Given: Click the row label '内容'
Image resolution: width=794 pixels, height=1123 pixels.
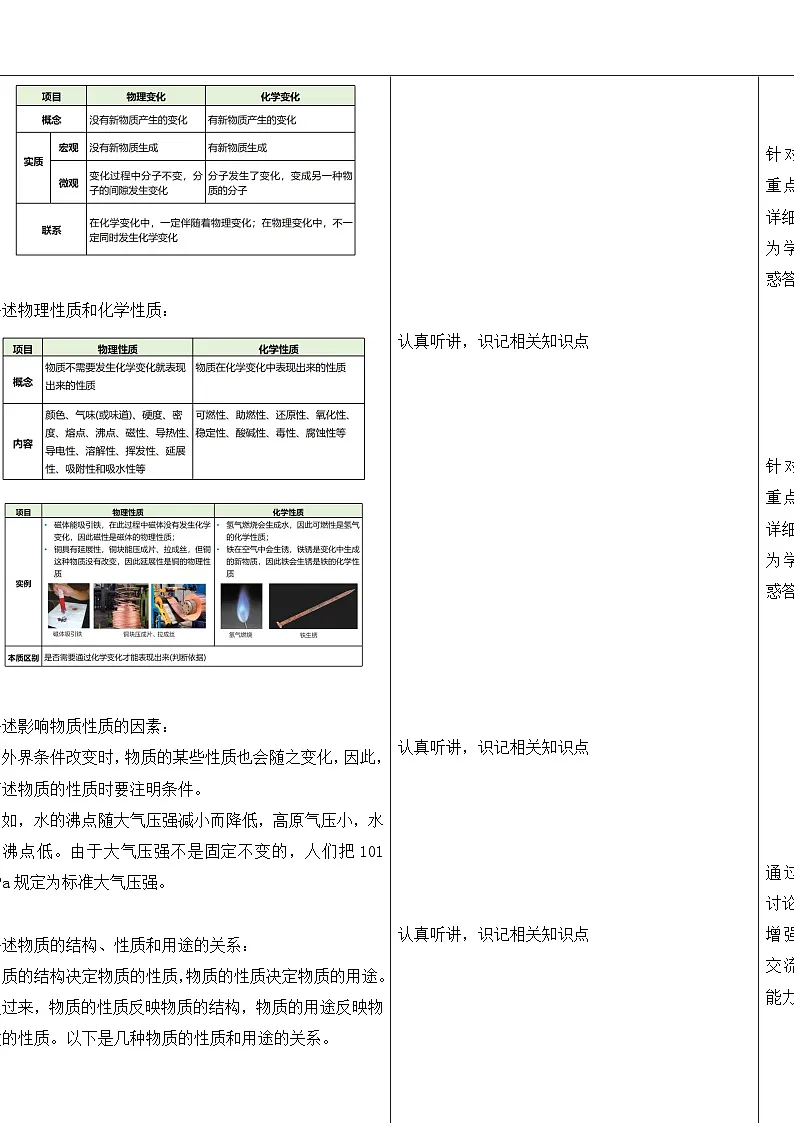Looking at the screenshot, I should click(23, 444).
